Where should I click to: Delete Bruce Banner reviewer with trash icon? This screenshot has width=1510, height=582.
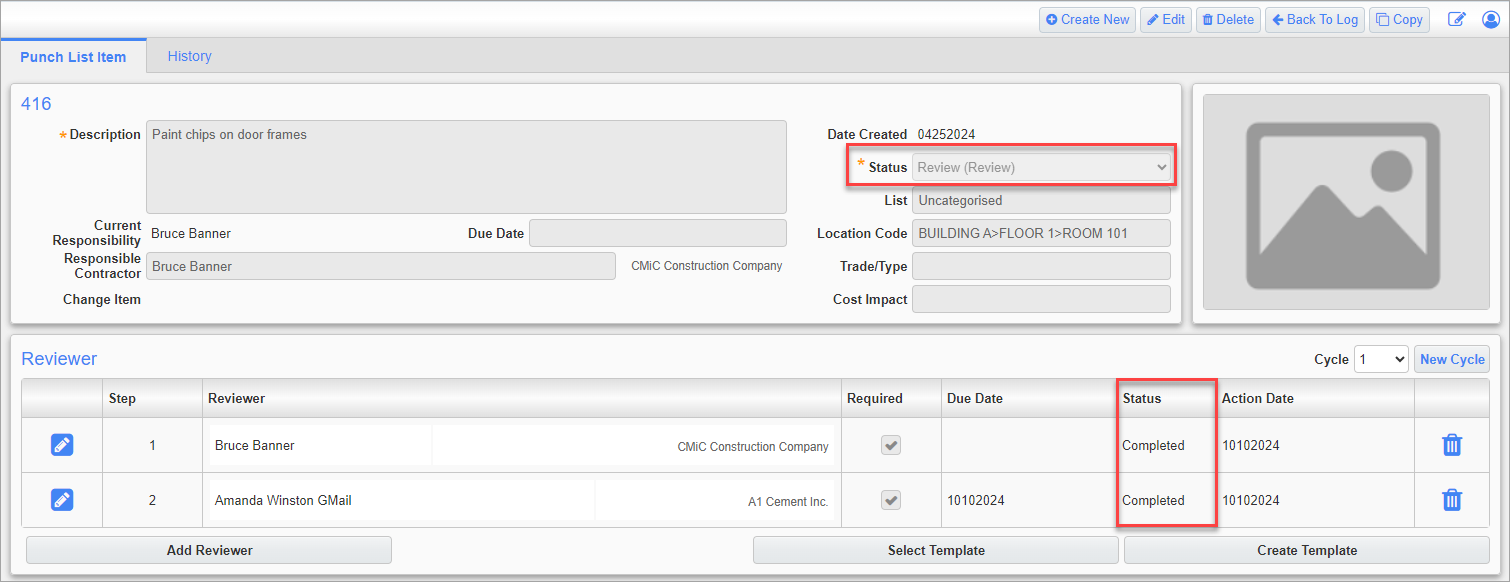click(x=1452, y=444)
